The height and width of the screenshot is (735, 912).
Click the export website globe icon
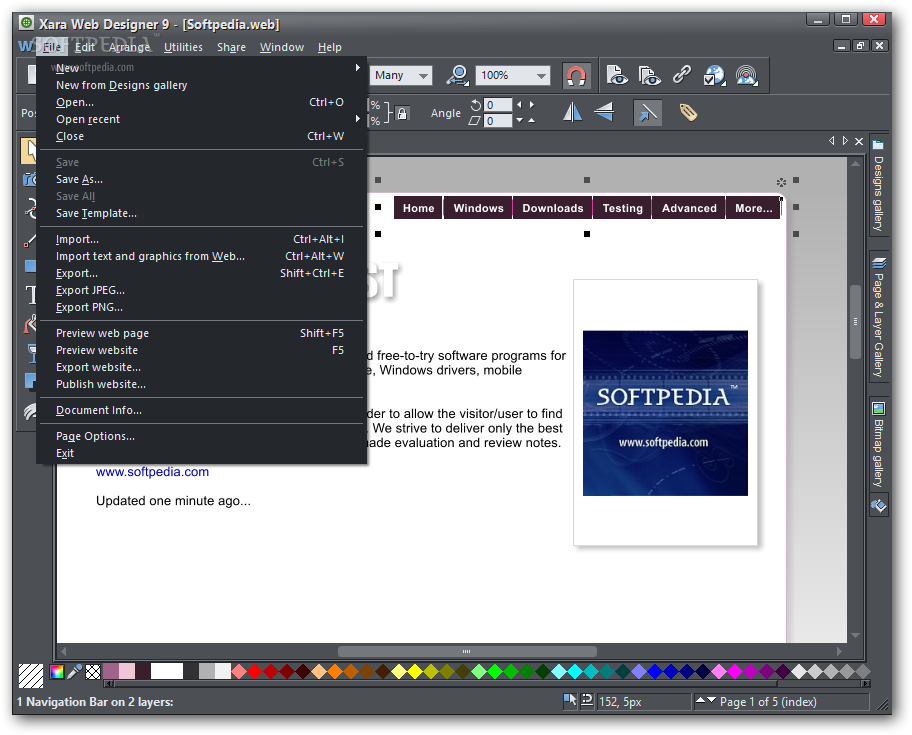pyautogui.click(x=714, y=76)
